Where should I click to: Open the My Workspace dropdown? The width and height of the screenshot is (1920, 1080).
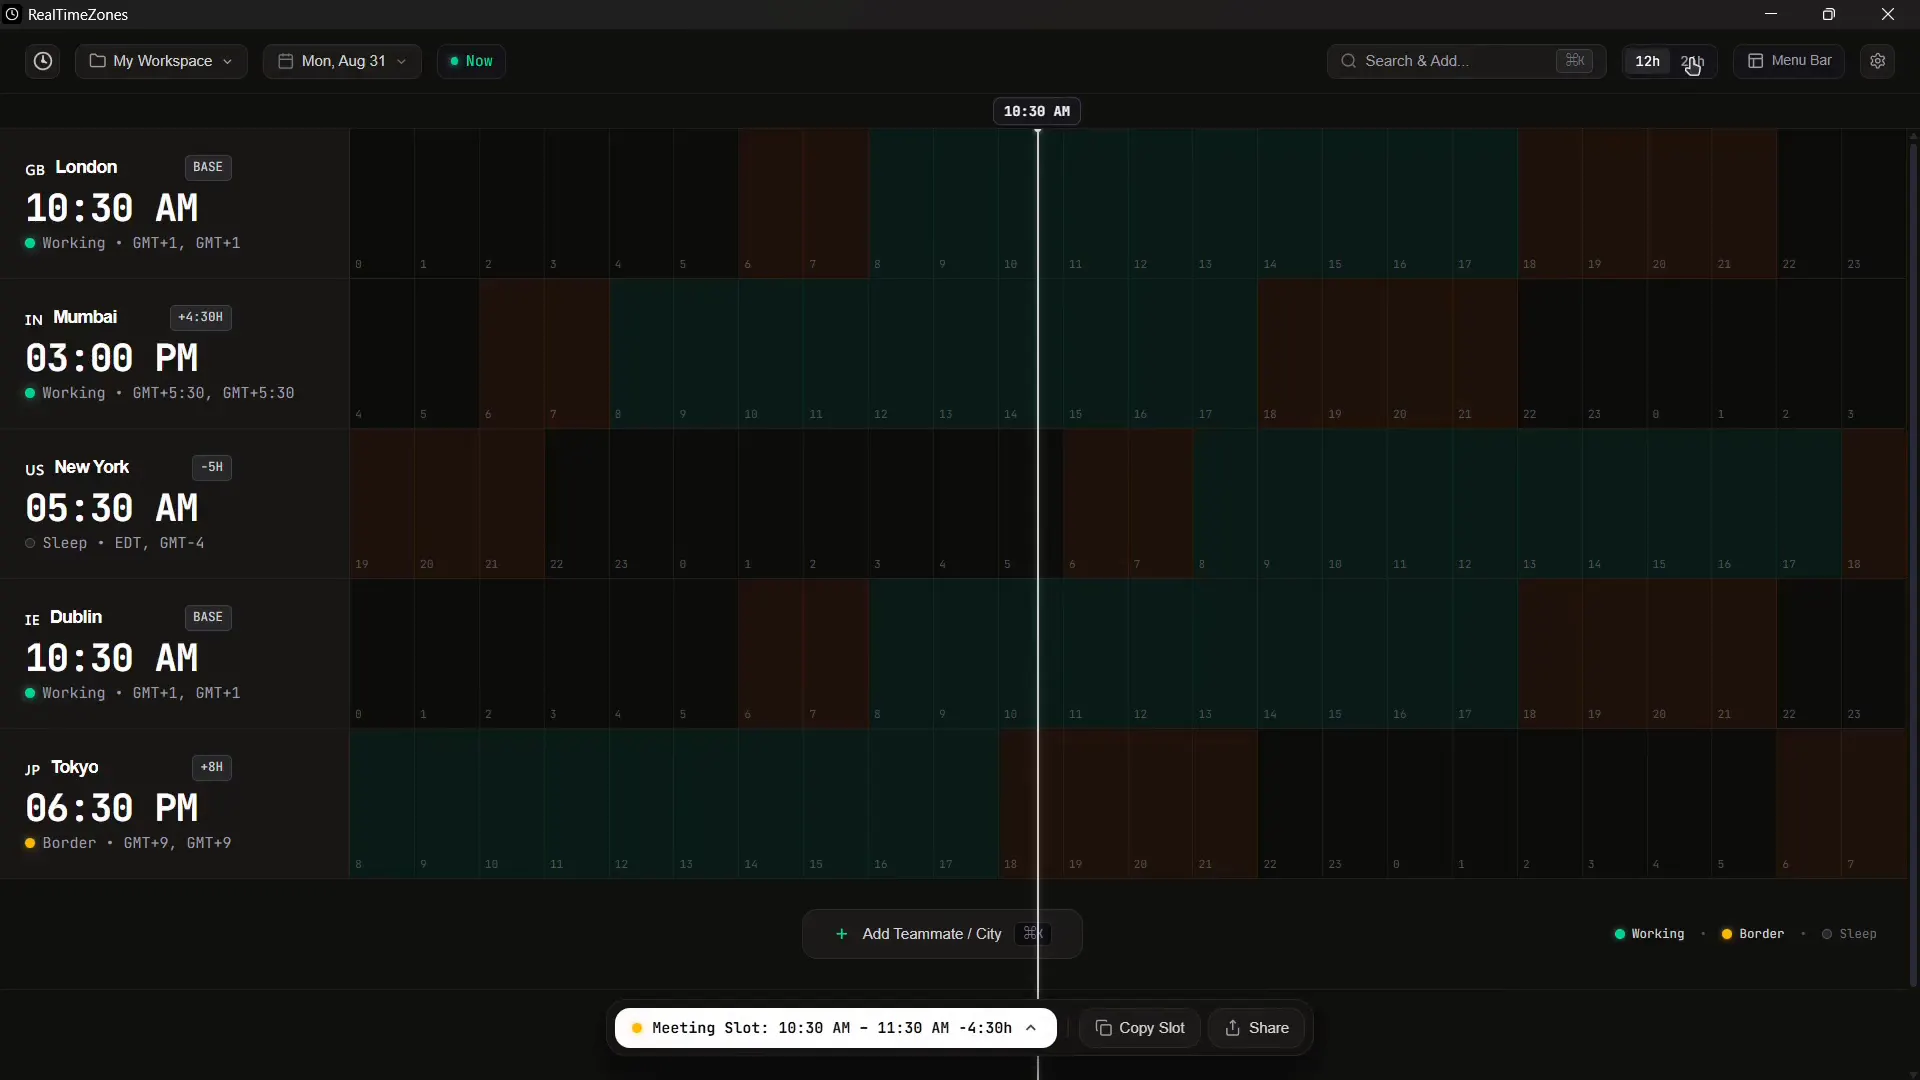[161, 61]
